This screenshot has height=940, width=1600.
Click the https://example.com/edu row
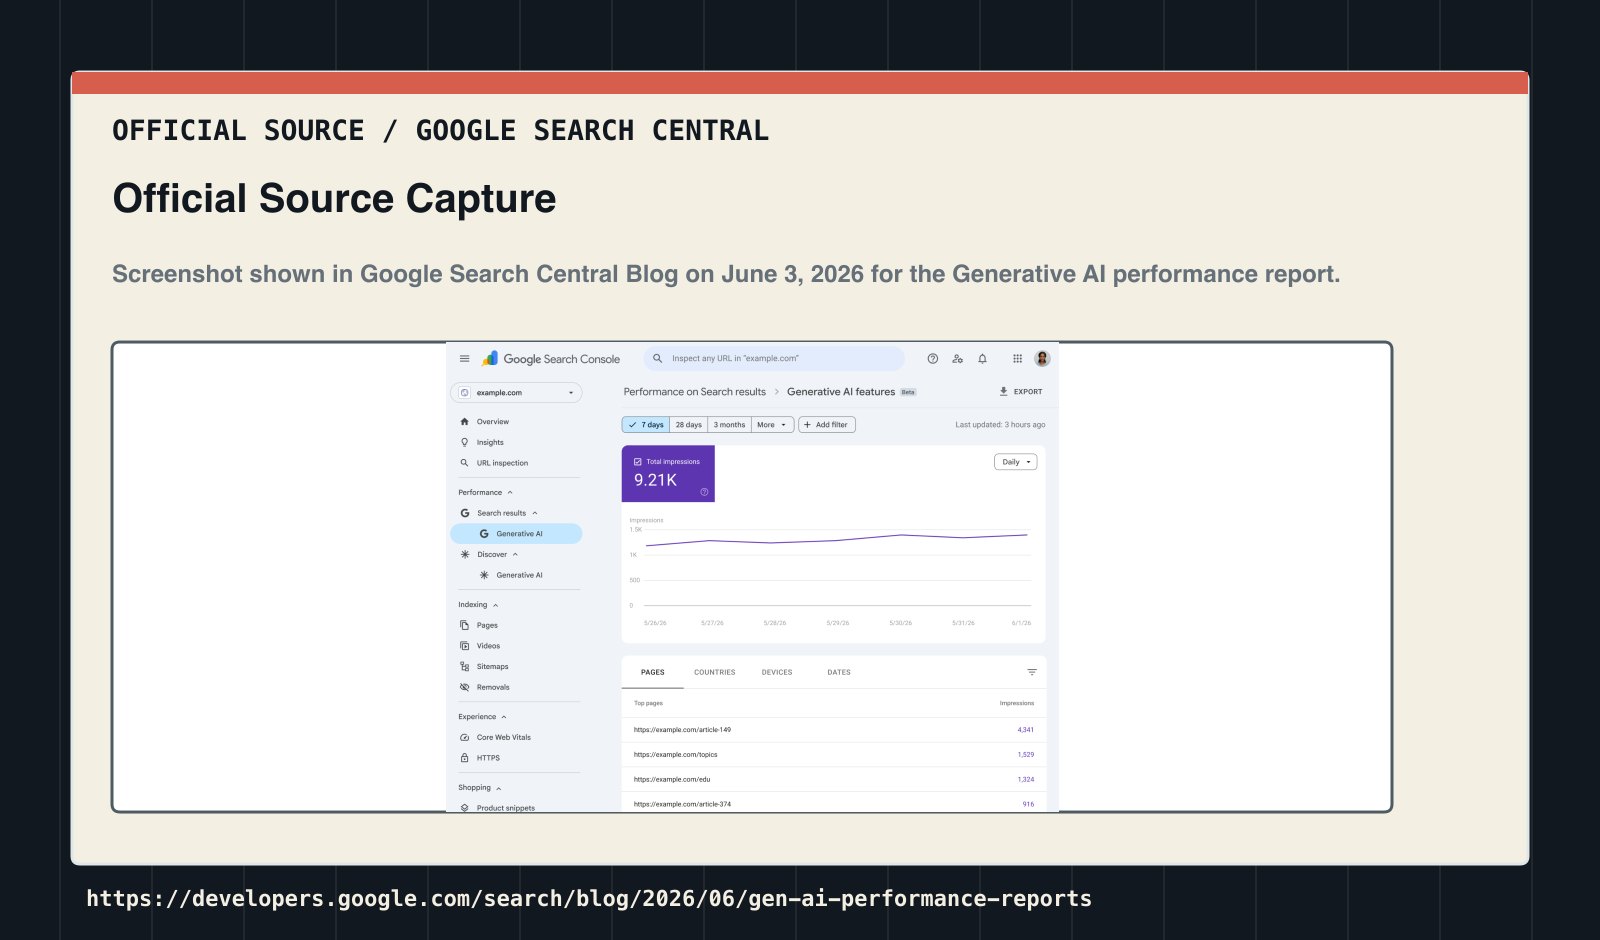click(834, 779)
